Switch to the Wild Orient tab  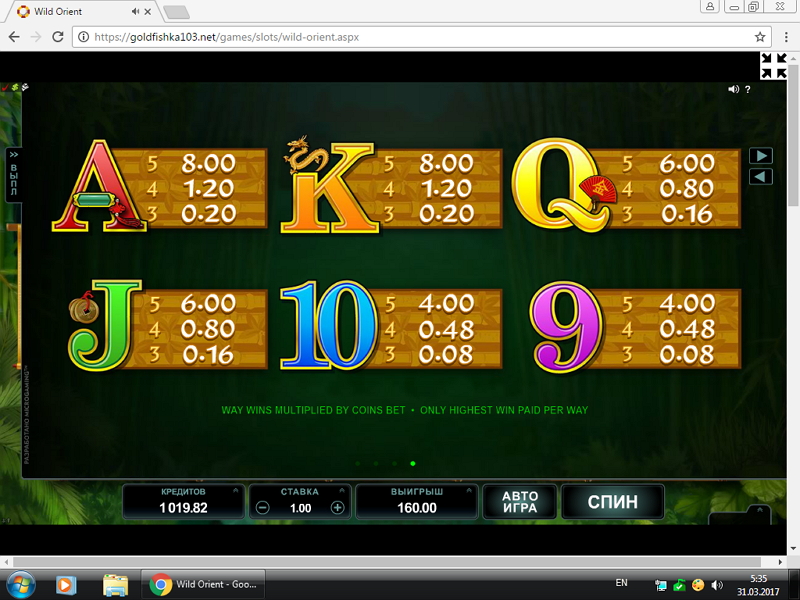80,11
